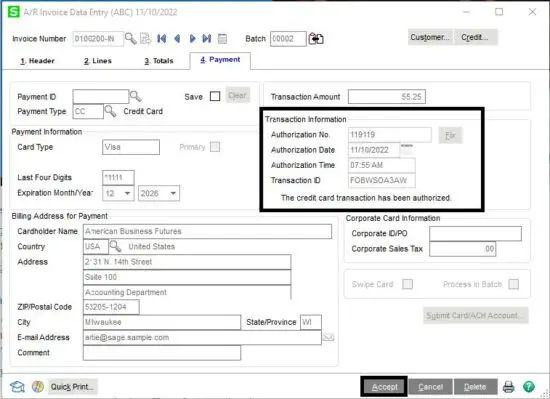The height and width of the screenshot is (399, 550).
Task: Click the State/Province field
Action: (311, 322)
